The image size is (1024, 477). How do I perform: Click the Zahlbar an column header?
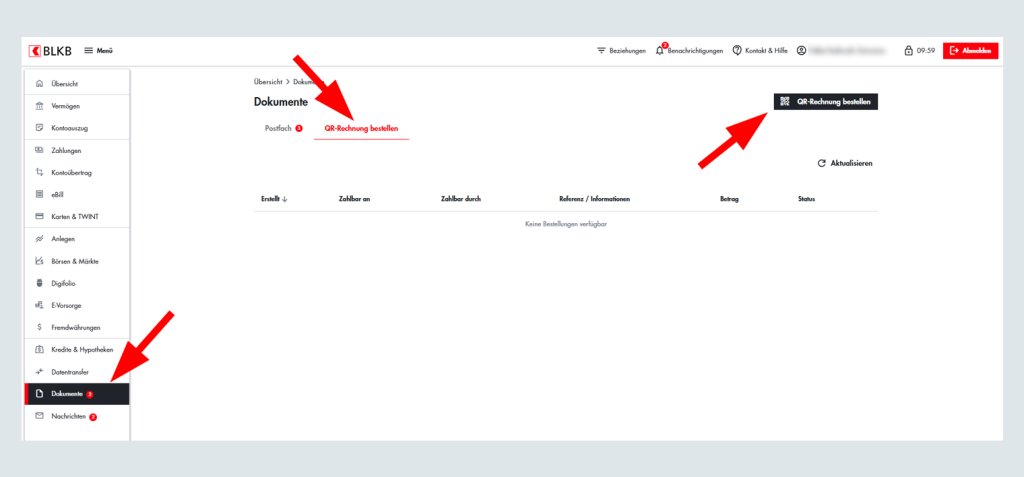pos(355,199)
